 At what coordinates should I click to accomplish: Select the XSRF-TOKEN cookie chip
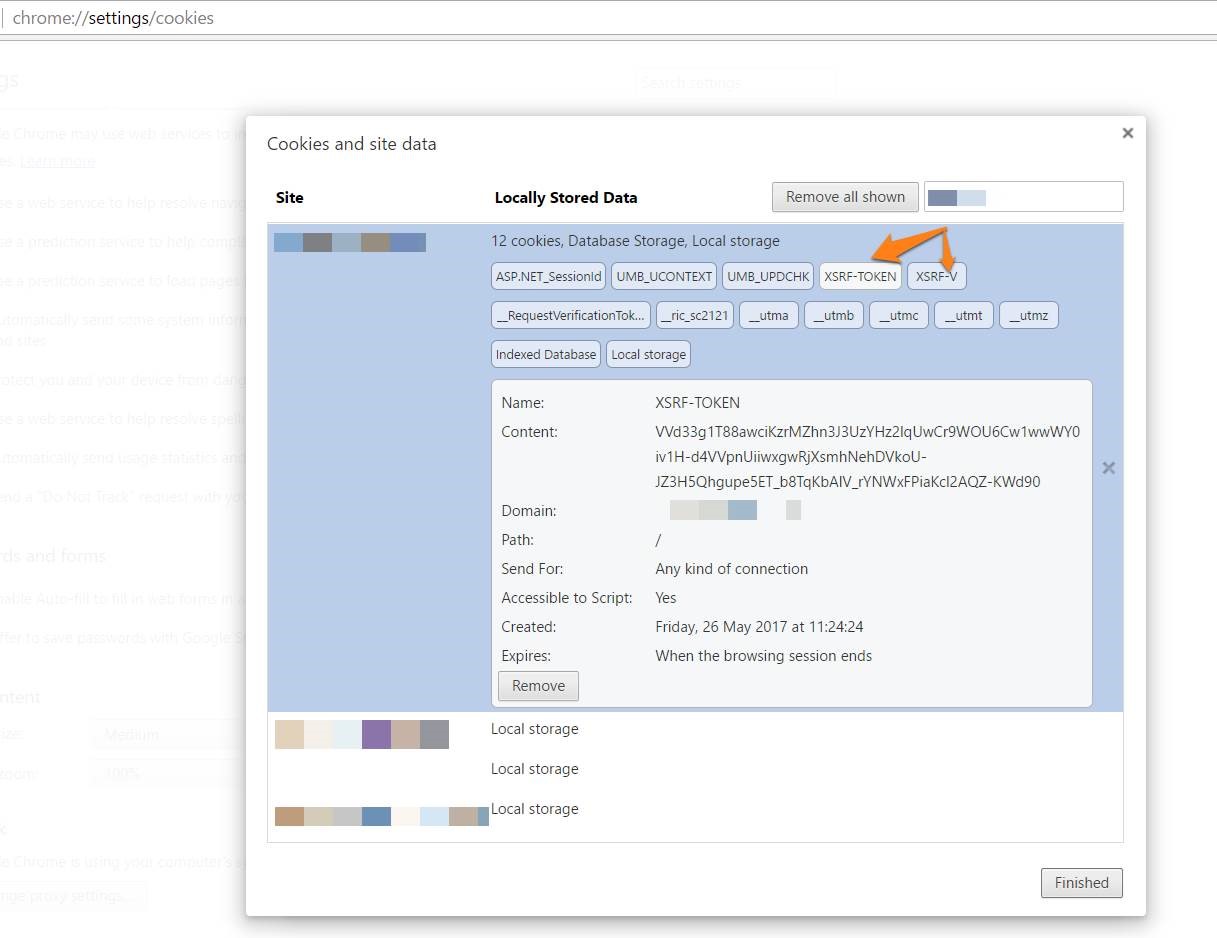[861, 276]
